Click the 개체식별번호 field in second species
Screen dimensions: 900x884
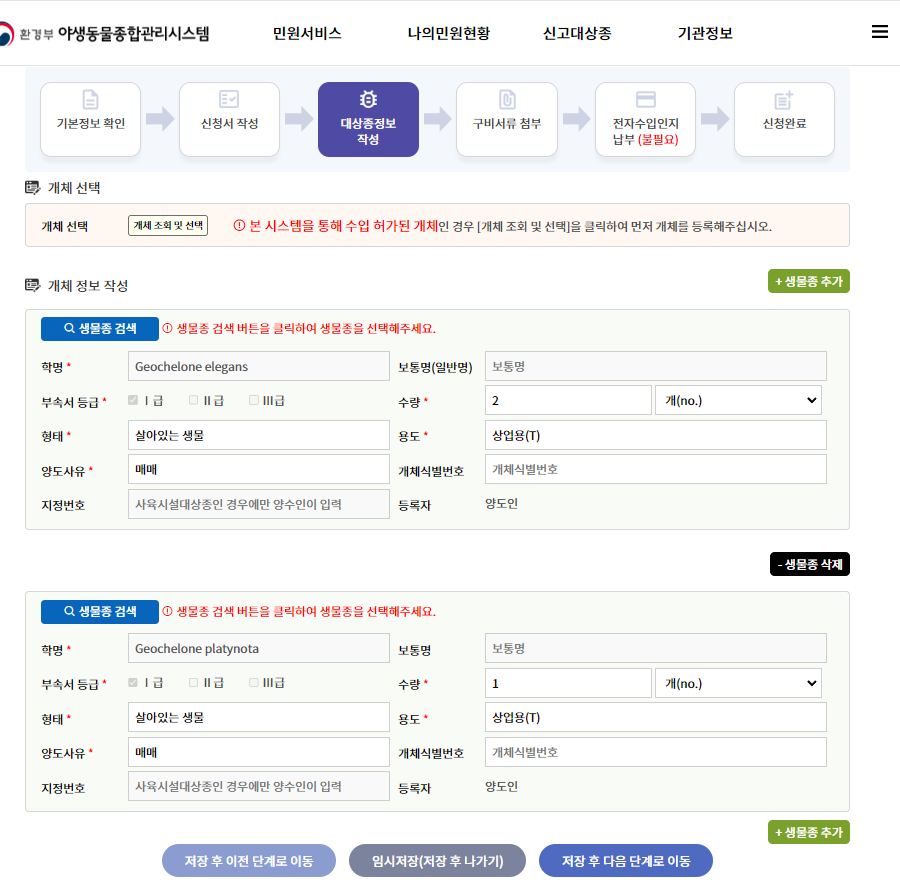[655, 752]
